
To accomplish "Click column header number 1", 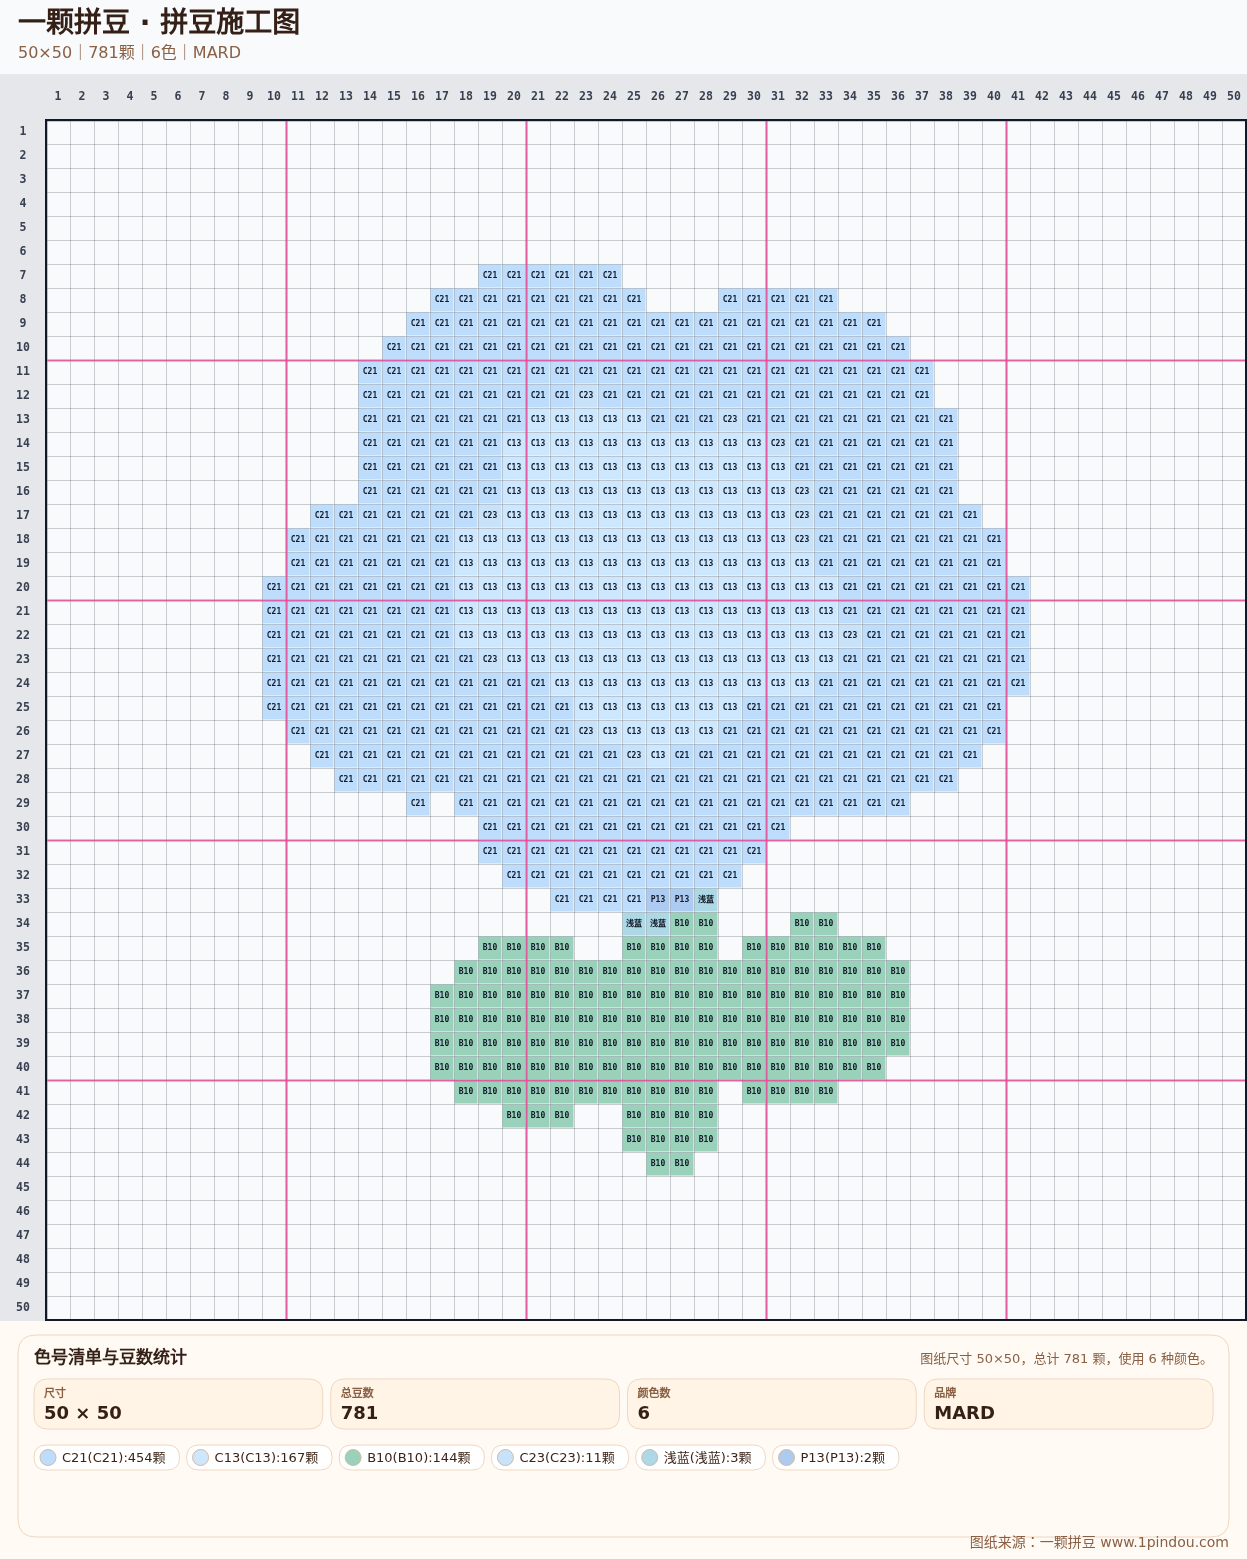I will (58, 96).
